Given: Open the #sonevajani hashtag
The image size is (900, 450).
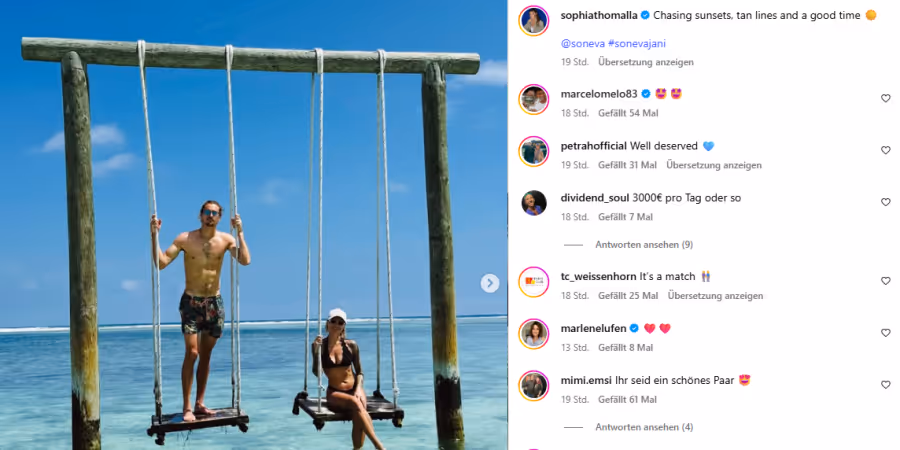Looking at the screenshot, I should (x=637, y=44).
